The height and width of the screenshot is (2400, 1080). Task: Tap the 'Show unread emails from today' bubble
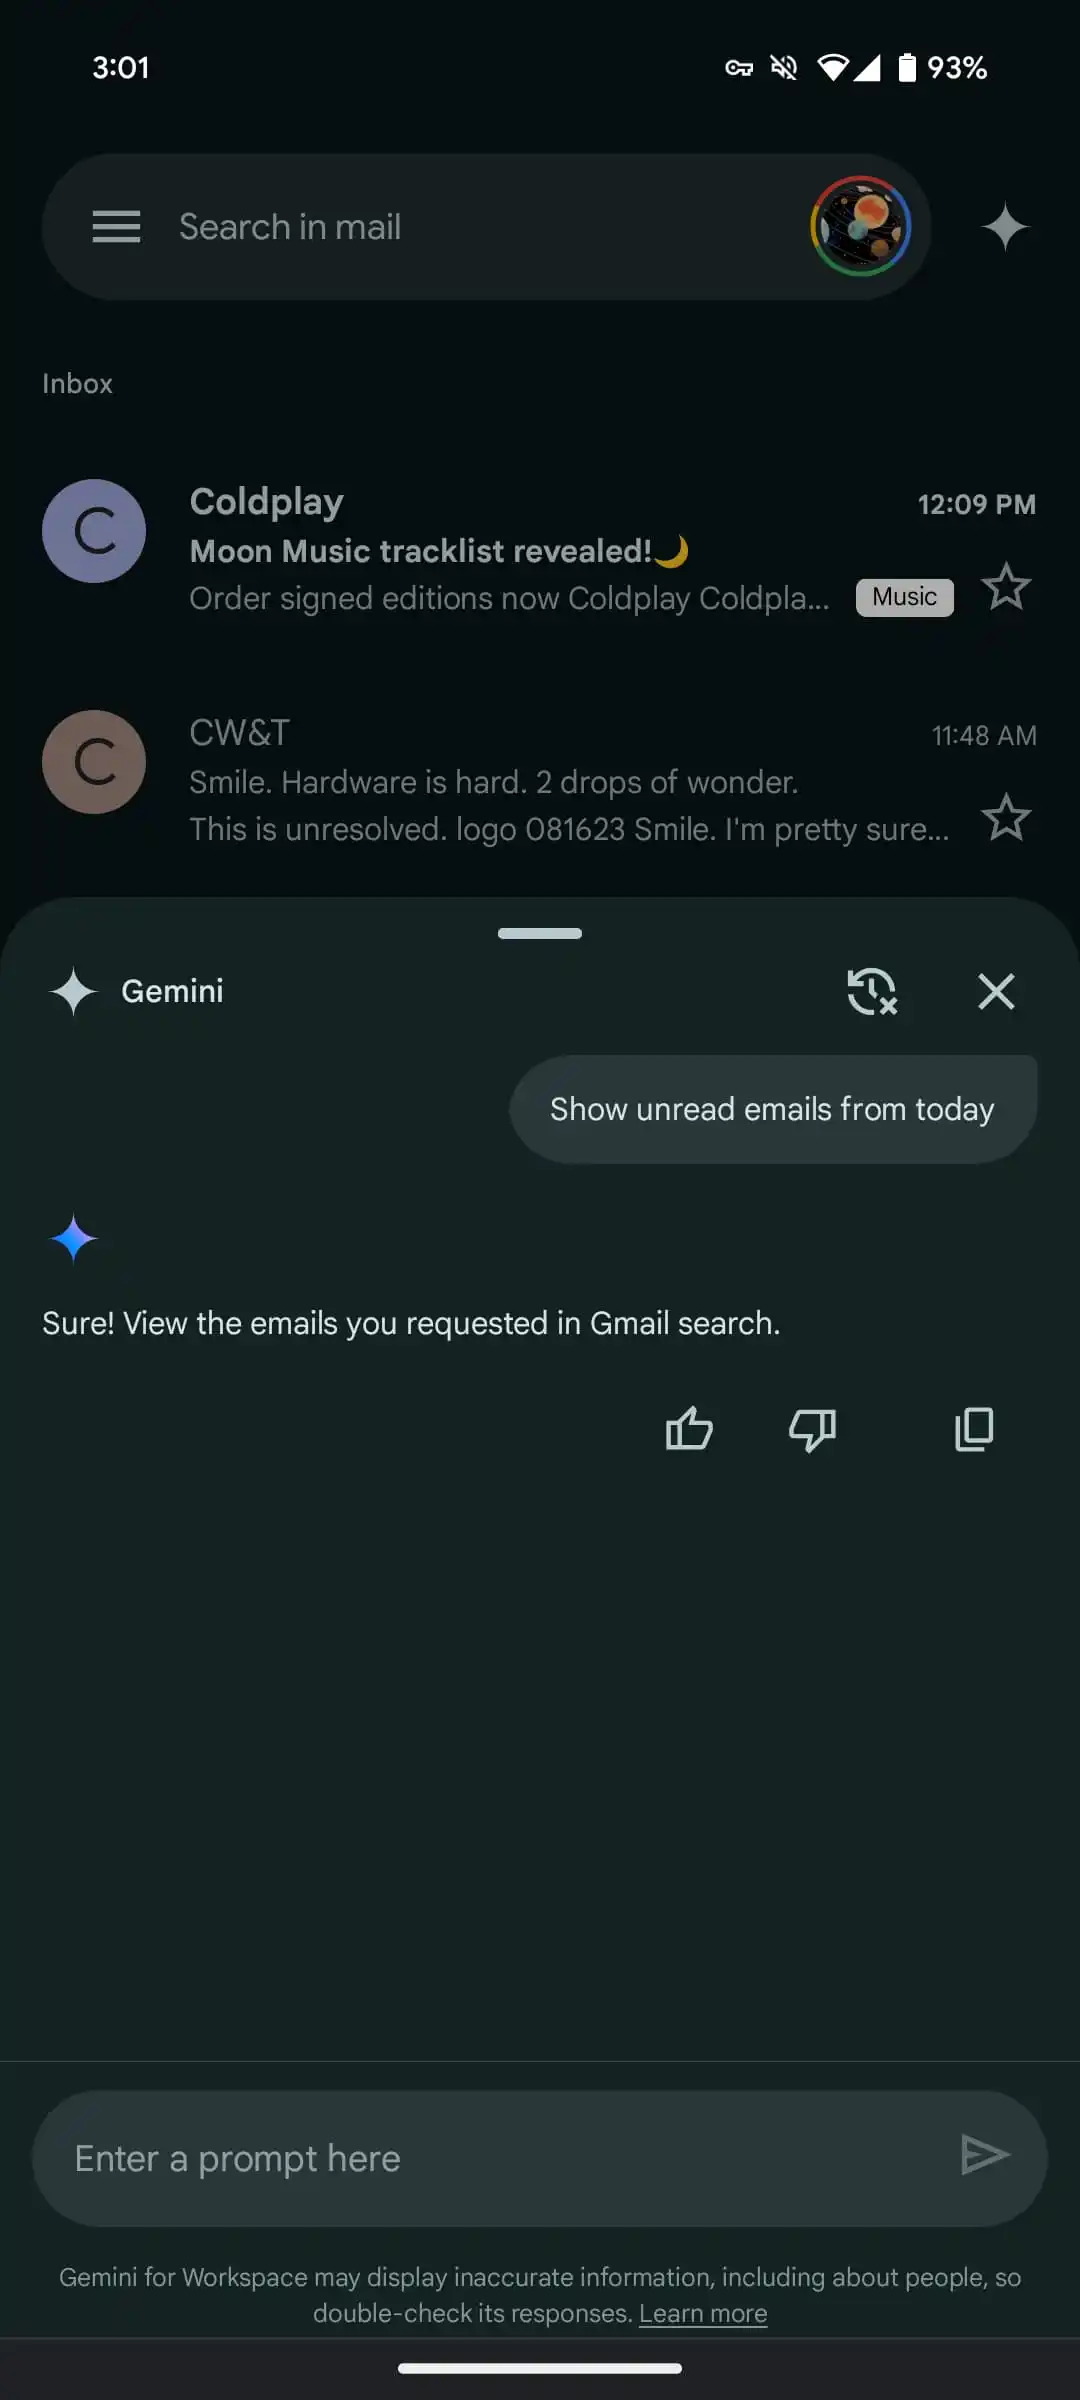point(773,1109)
